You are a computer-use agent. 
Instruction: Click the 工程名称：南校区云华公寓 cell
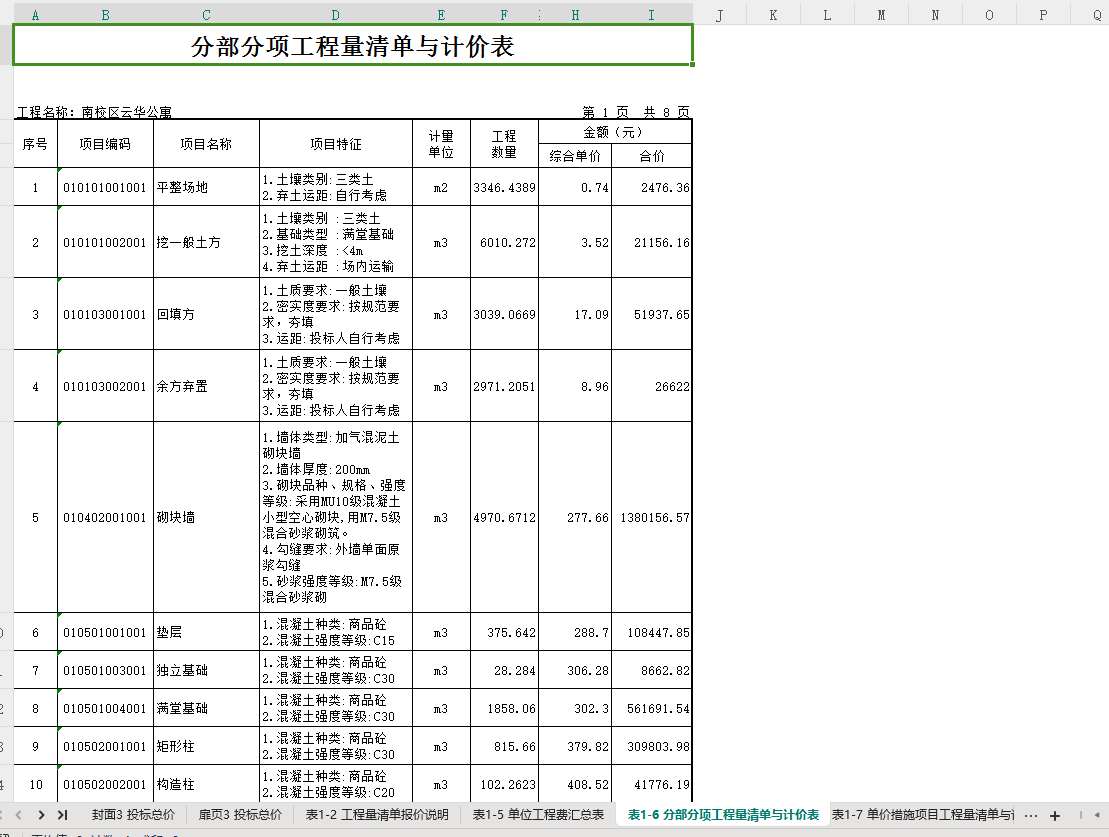click(x=95, y=112)
